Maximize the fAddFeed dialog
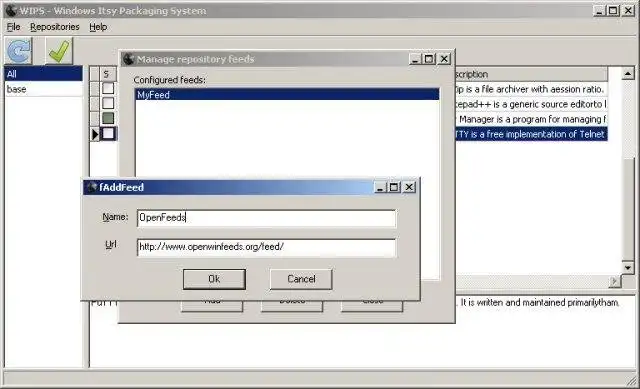The height and width of the screenshot is (389, 640). point(394,187)
